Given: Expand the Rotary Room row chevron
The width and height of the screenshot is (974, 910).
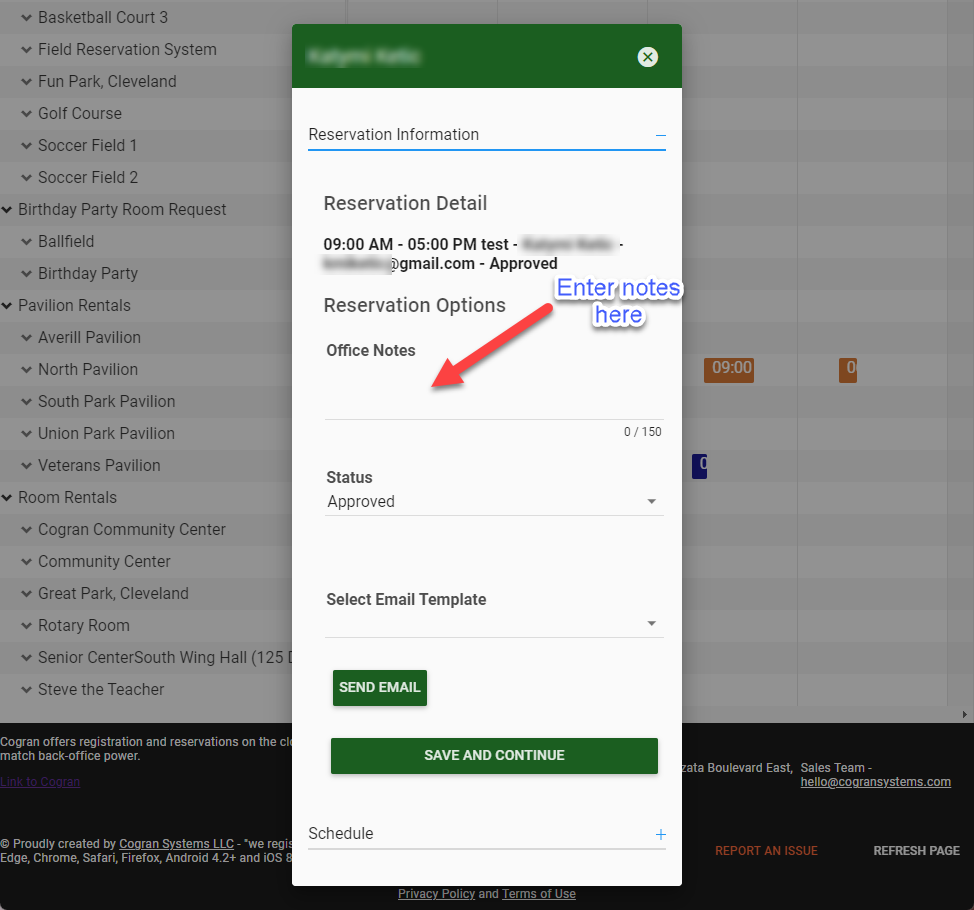Looking at the screenshot, I should point(27,626).
